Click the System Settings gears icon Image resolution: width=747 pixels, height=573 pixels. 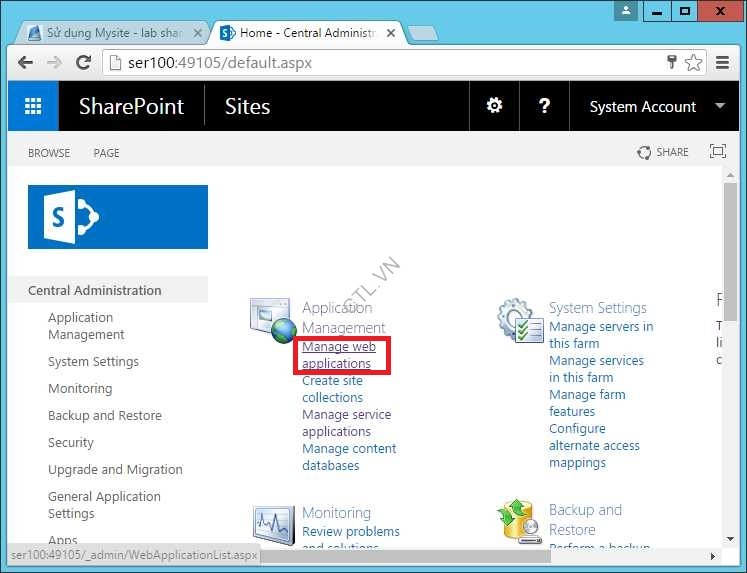pyautogui.click(x=520, y=321)
